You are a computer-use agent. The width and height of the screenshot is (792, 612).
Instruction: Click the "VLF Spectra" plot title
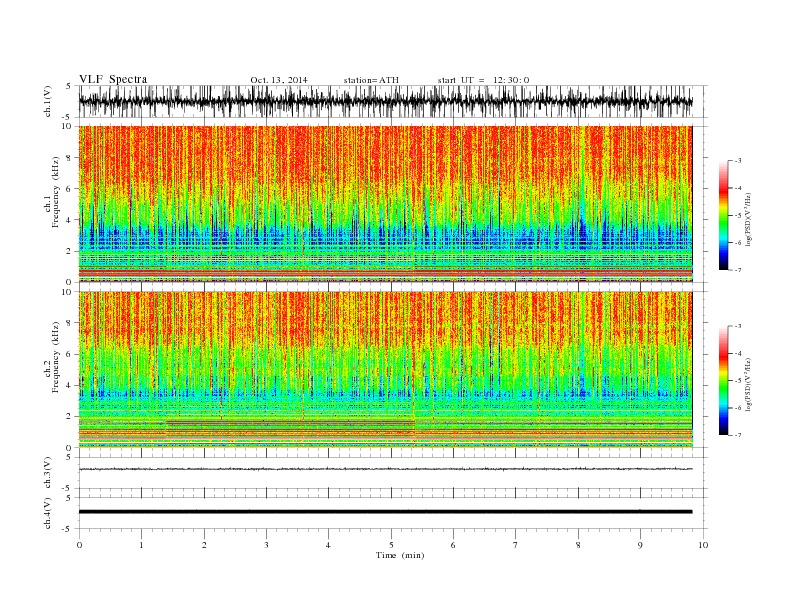click(113, 79)
